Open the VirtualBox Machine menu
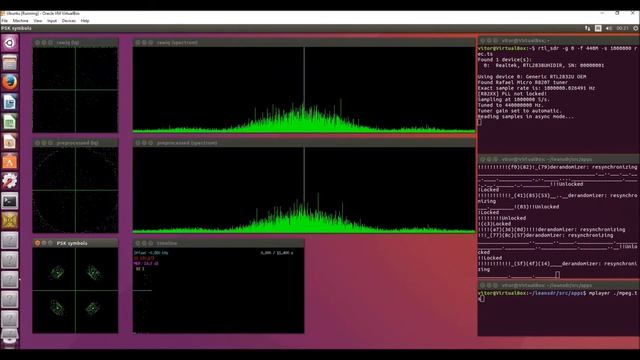The height and width of the screenshot is (360, 640). (x=20, y=20)
